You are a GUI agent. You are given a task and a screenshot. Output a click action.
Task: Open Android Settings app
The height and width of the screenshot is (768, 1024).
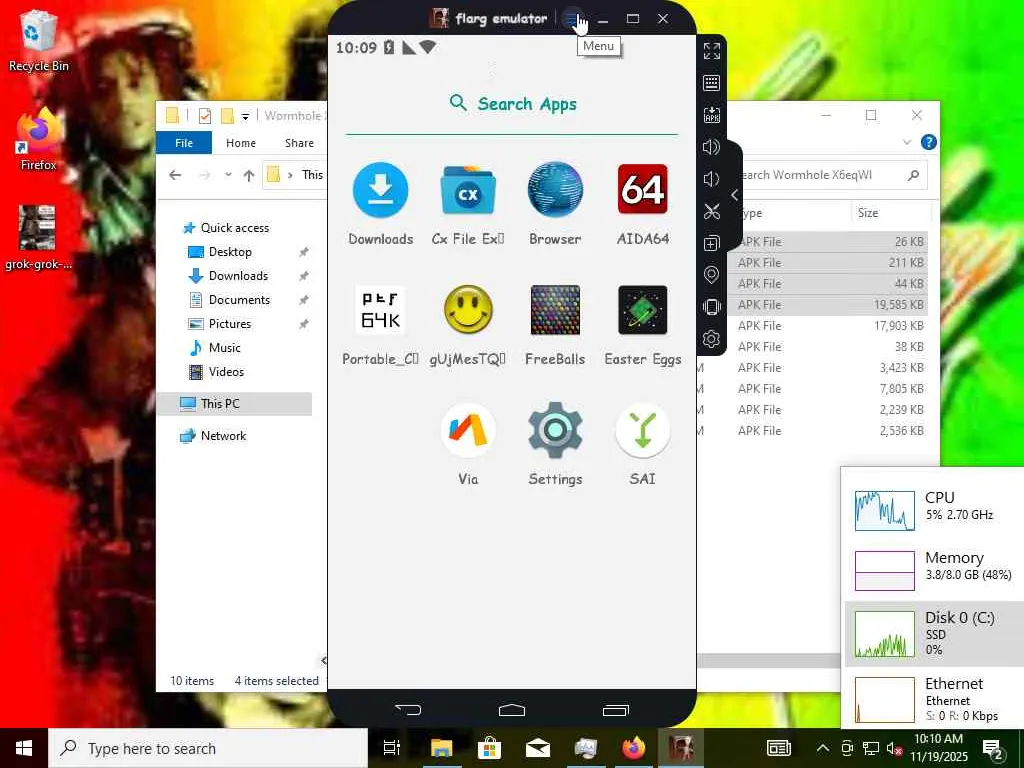[555, 430]
